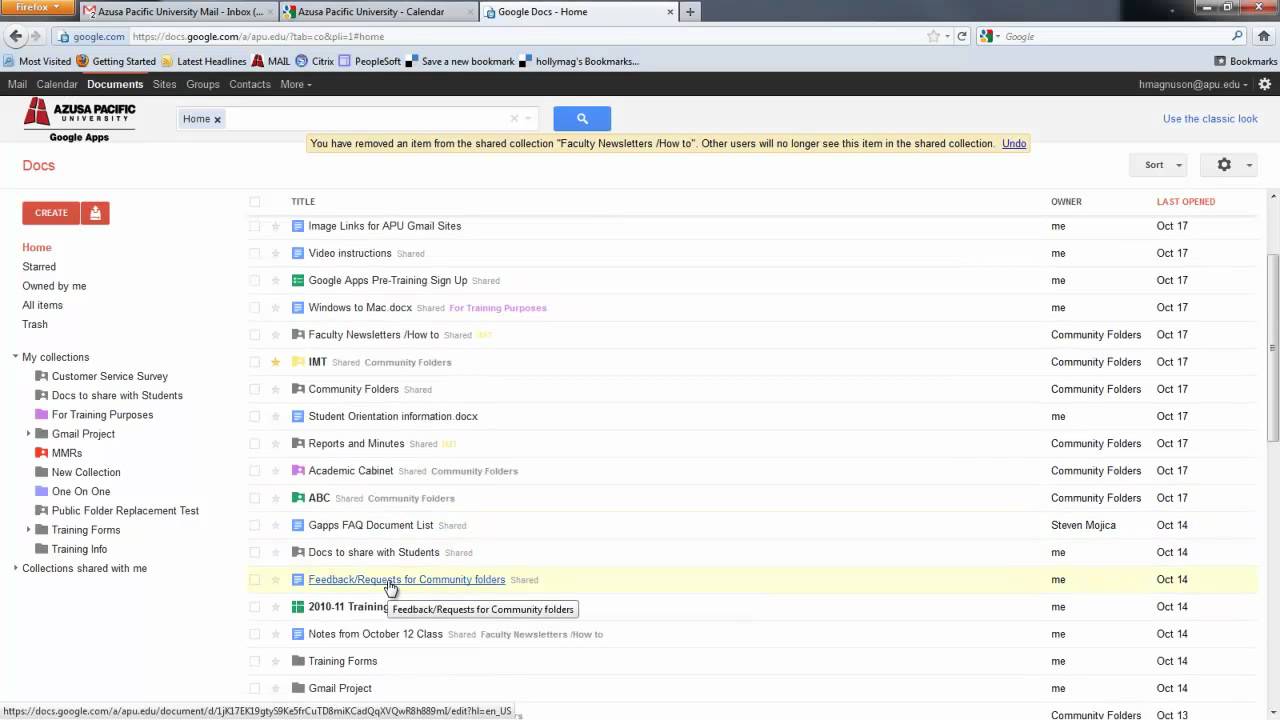Viewport: 1280px width, 720px height.
Task: Open Calendar in the top navigation bar
Action: click(57, 84)
